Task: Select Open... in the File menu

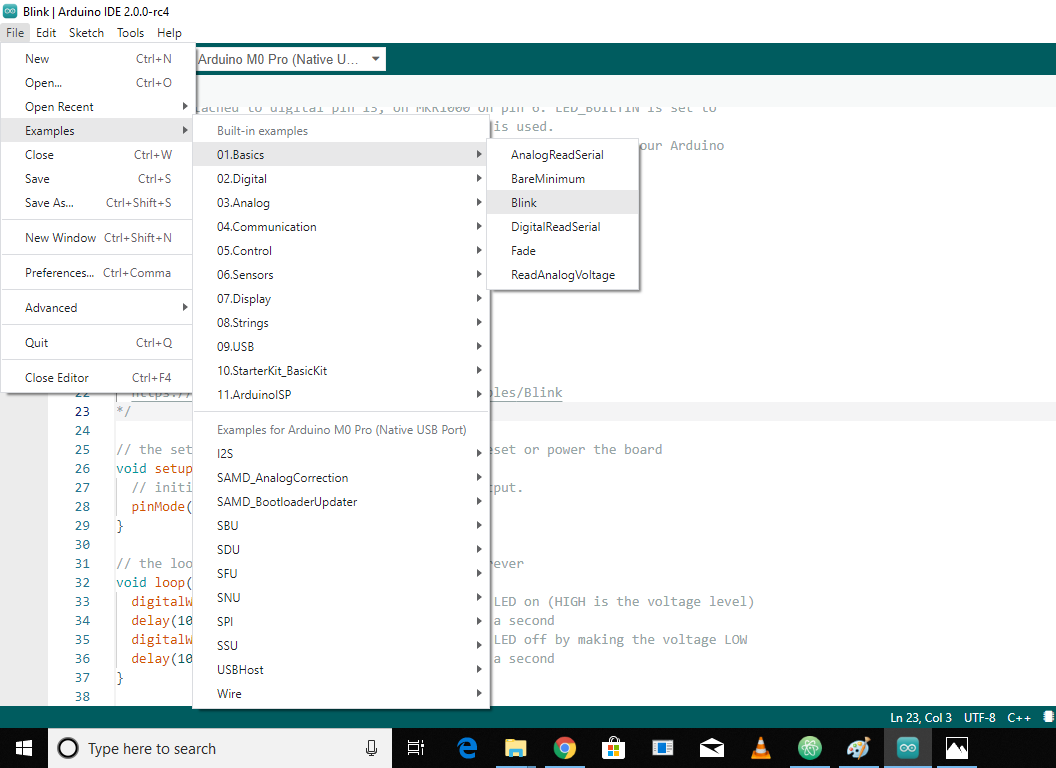Action: point(98,83)
